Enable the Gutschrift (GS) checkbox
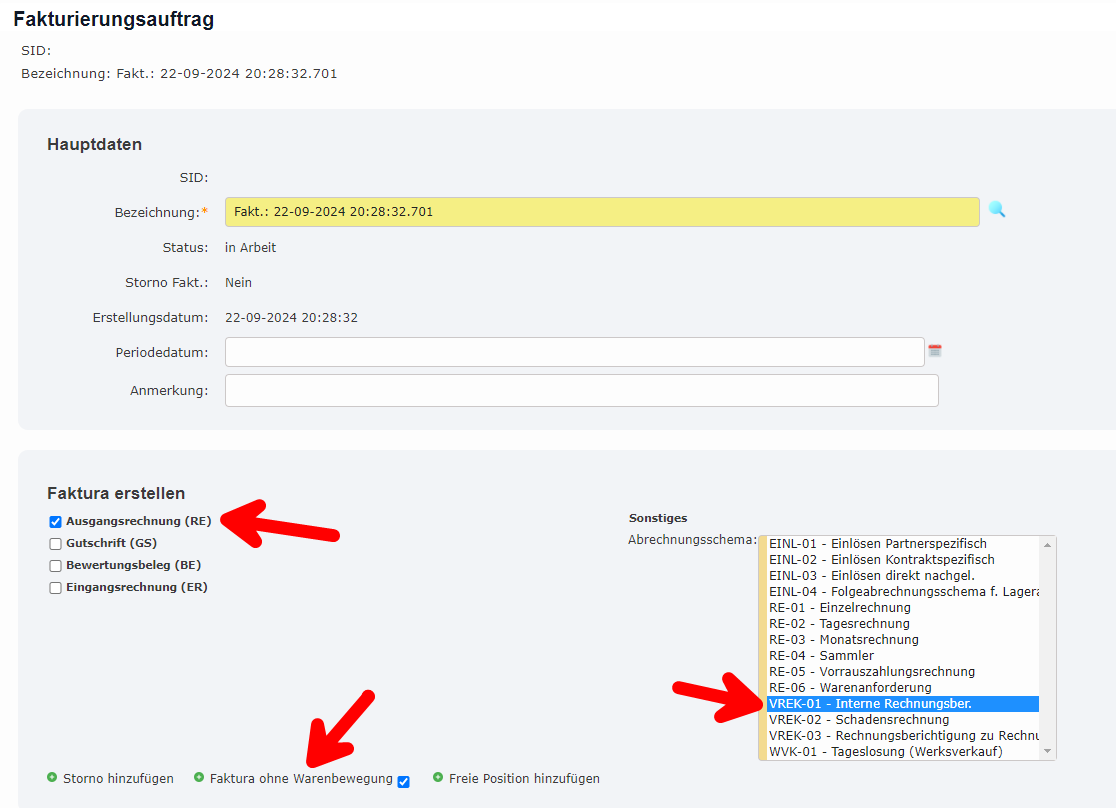 [x=56, y=544]
